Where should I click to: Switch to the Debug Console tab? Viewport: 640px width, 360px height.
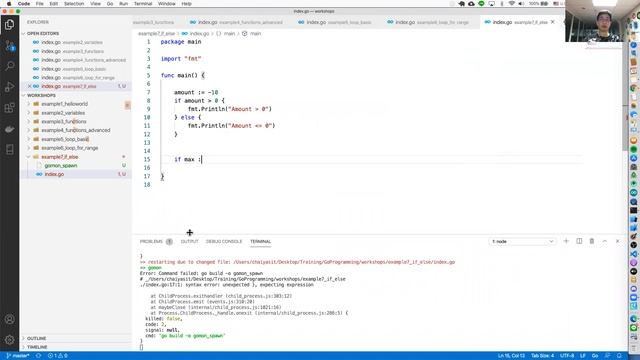pyautogui.click(x=224, y=242)
